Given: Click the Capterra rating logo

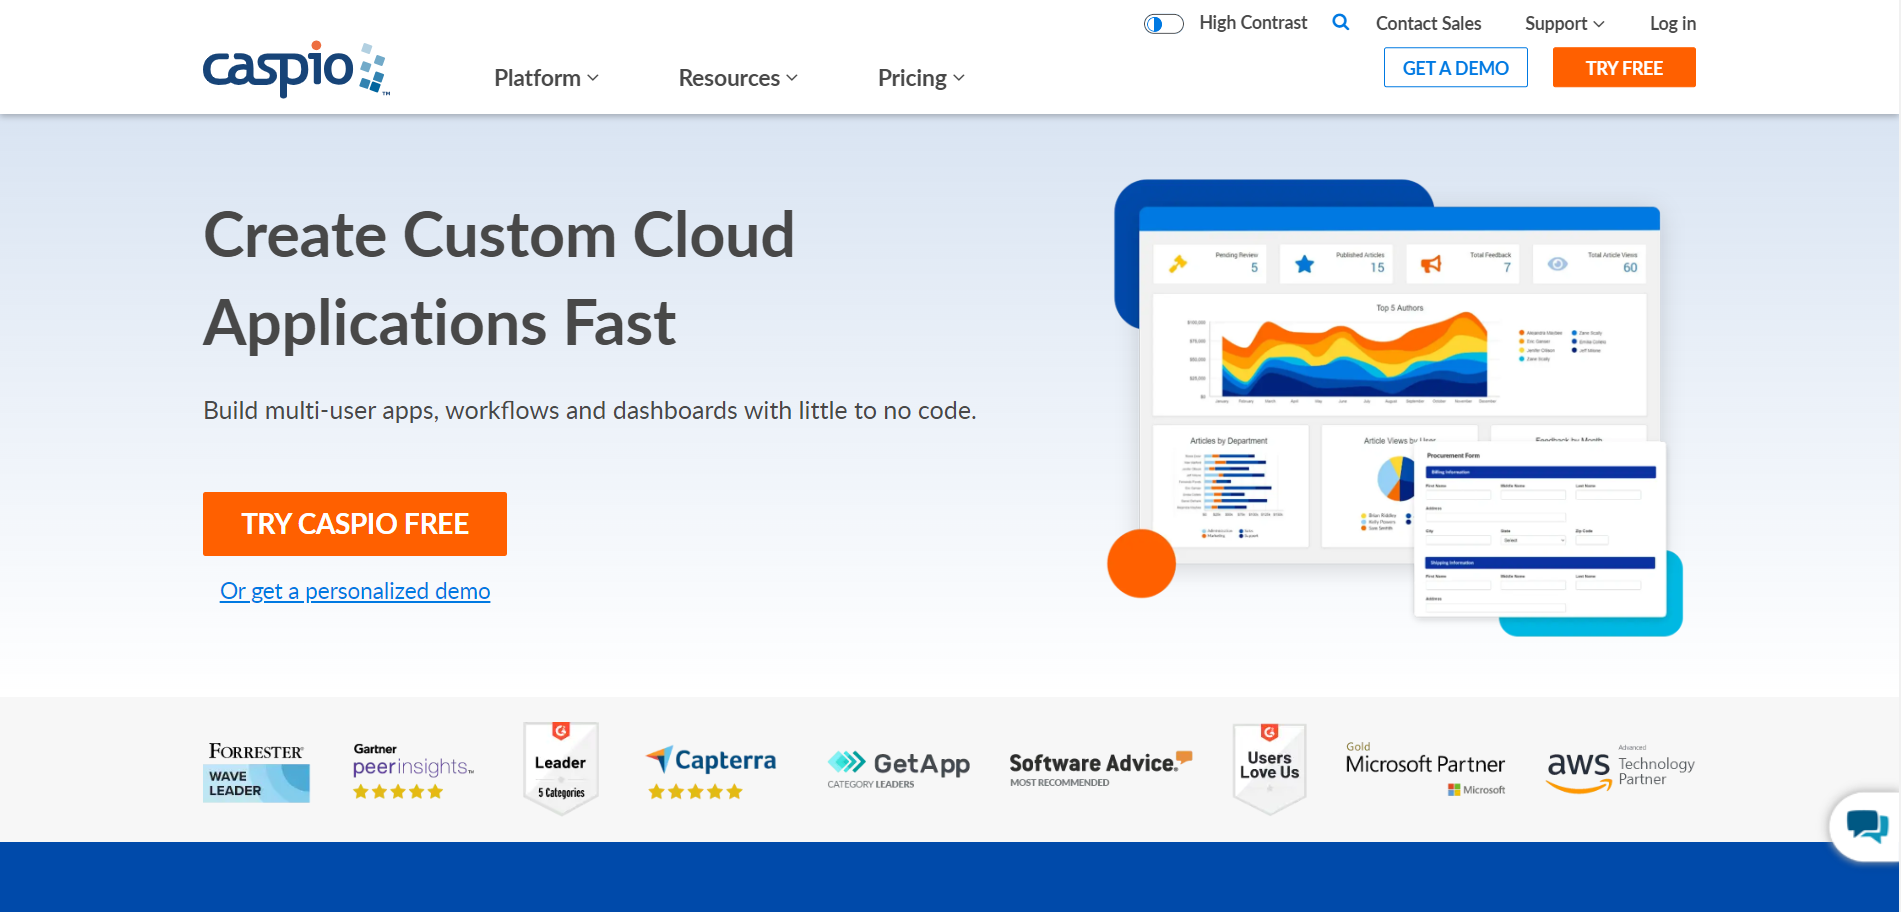Looking at the screenshot, I should [x=711, y=772].
